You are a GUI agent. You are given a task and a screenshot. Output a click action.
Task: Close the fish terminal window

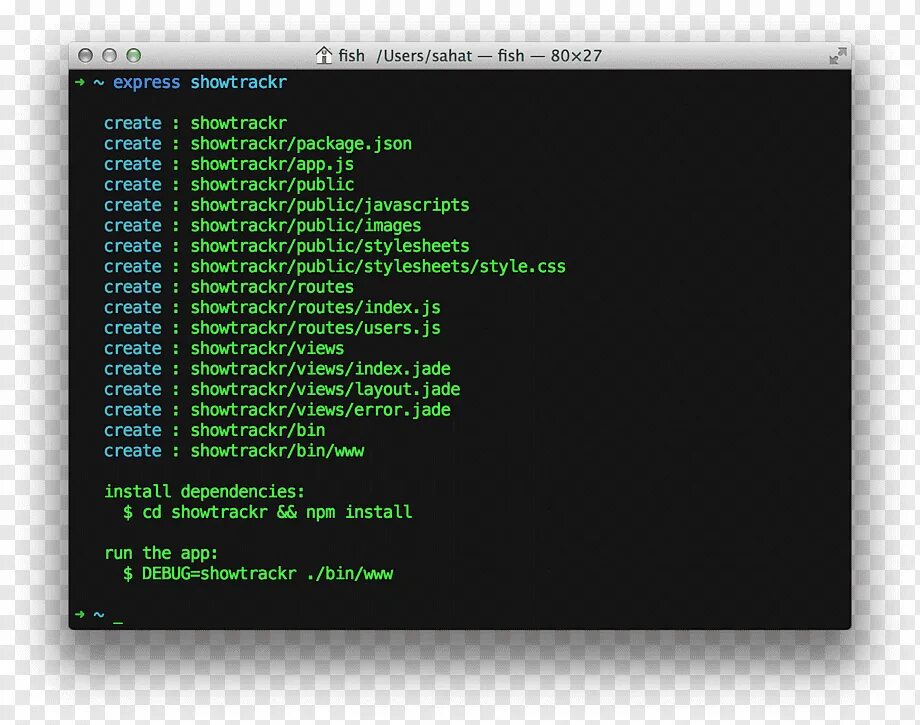pos(86,56)
